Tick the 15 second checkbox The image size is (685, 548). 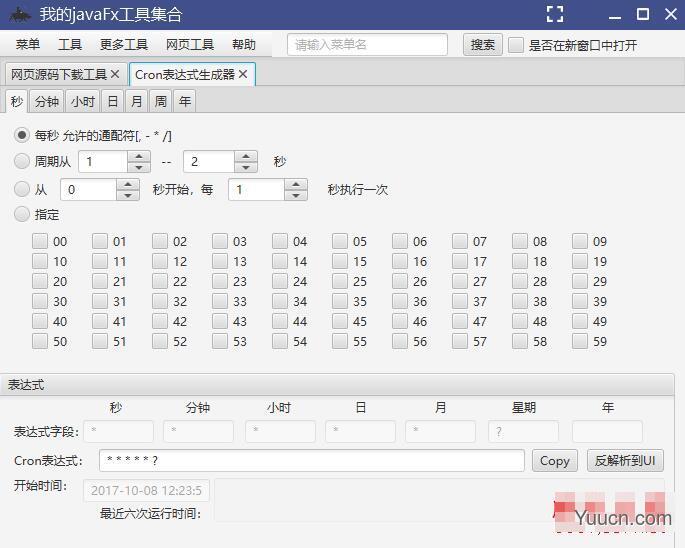(x=340, y=261)
